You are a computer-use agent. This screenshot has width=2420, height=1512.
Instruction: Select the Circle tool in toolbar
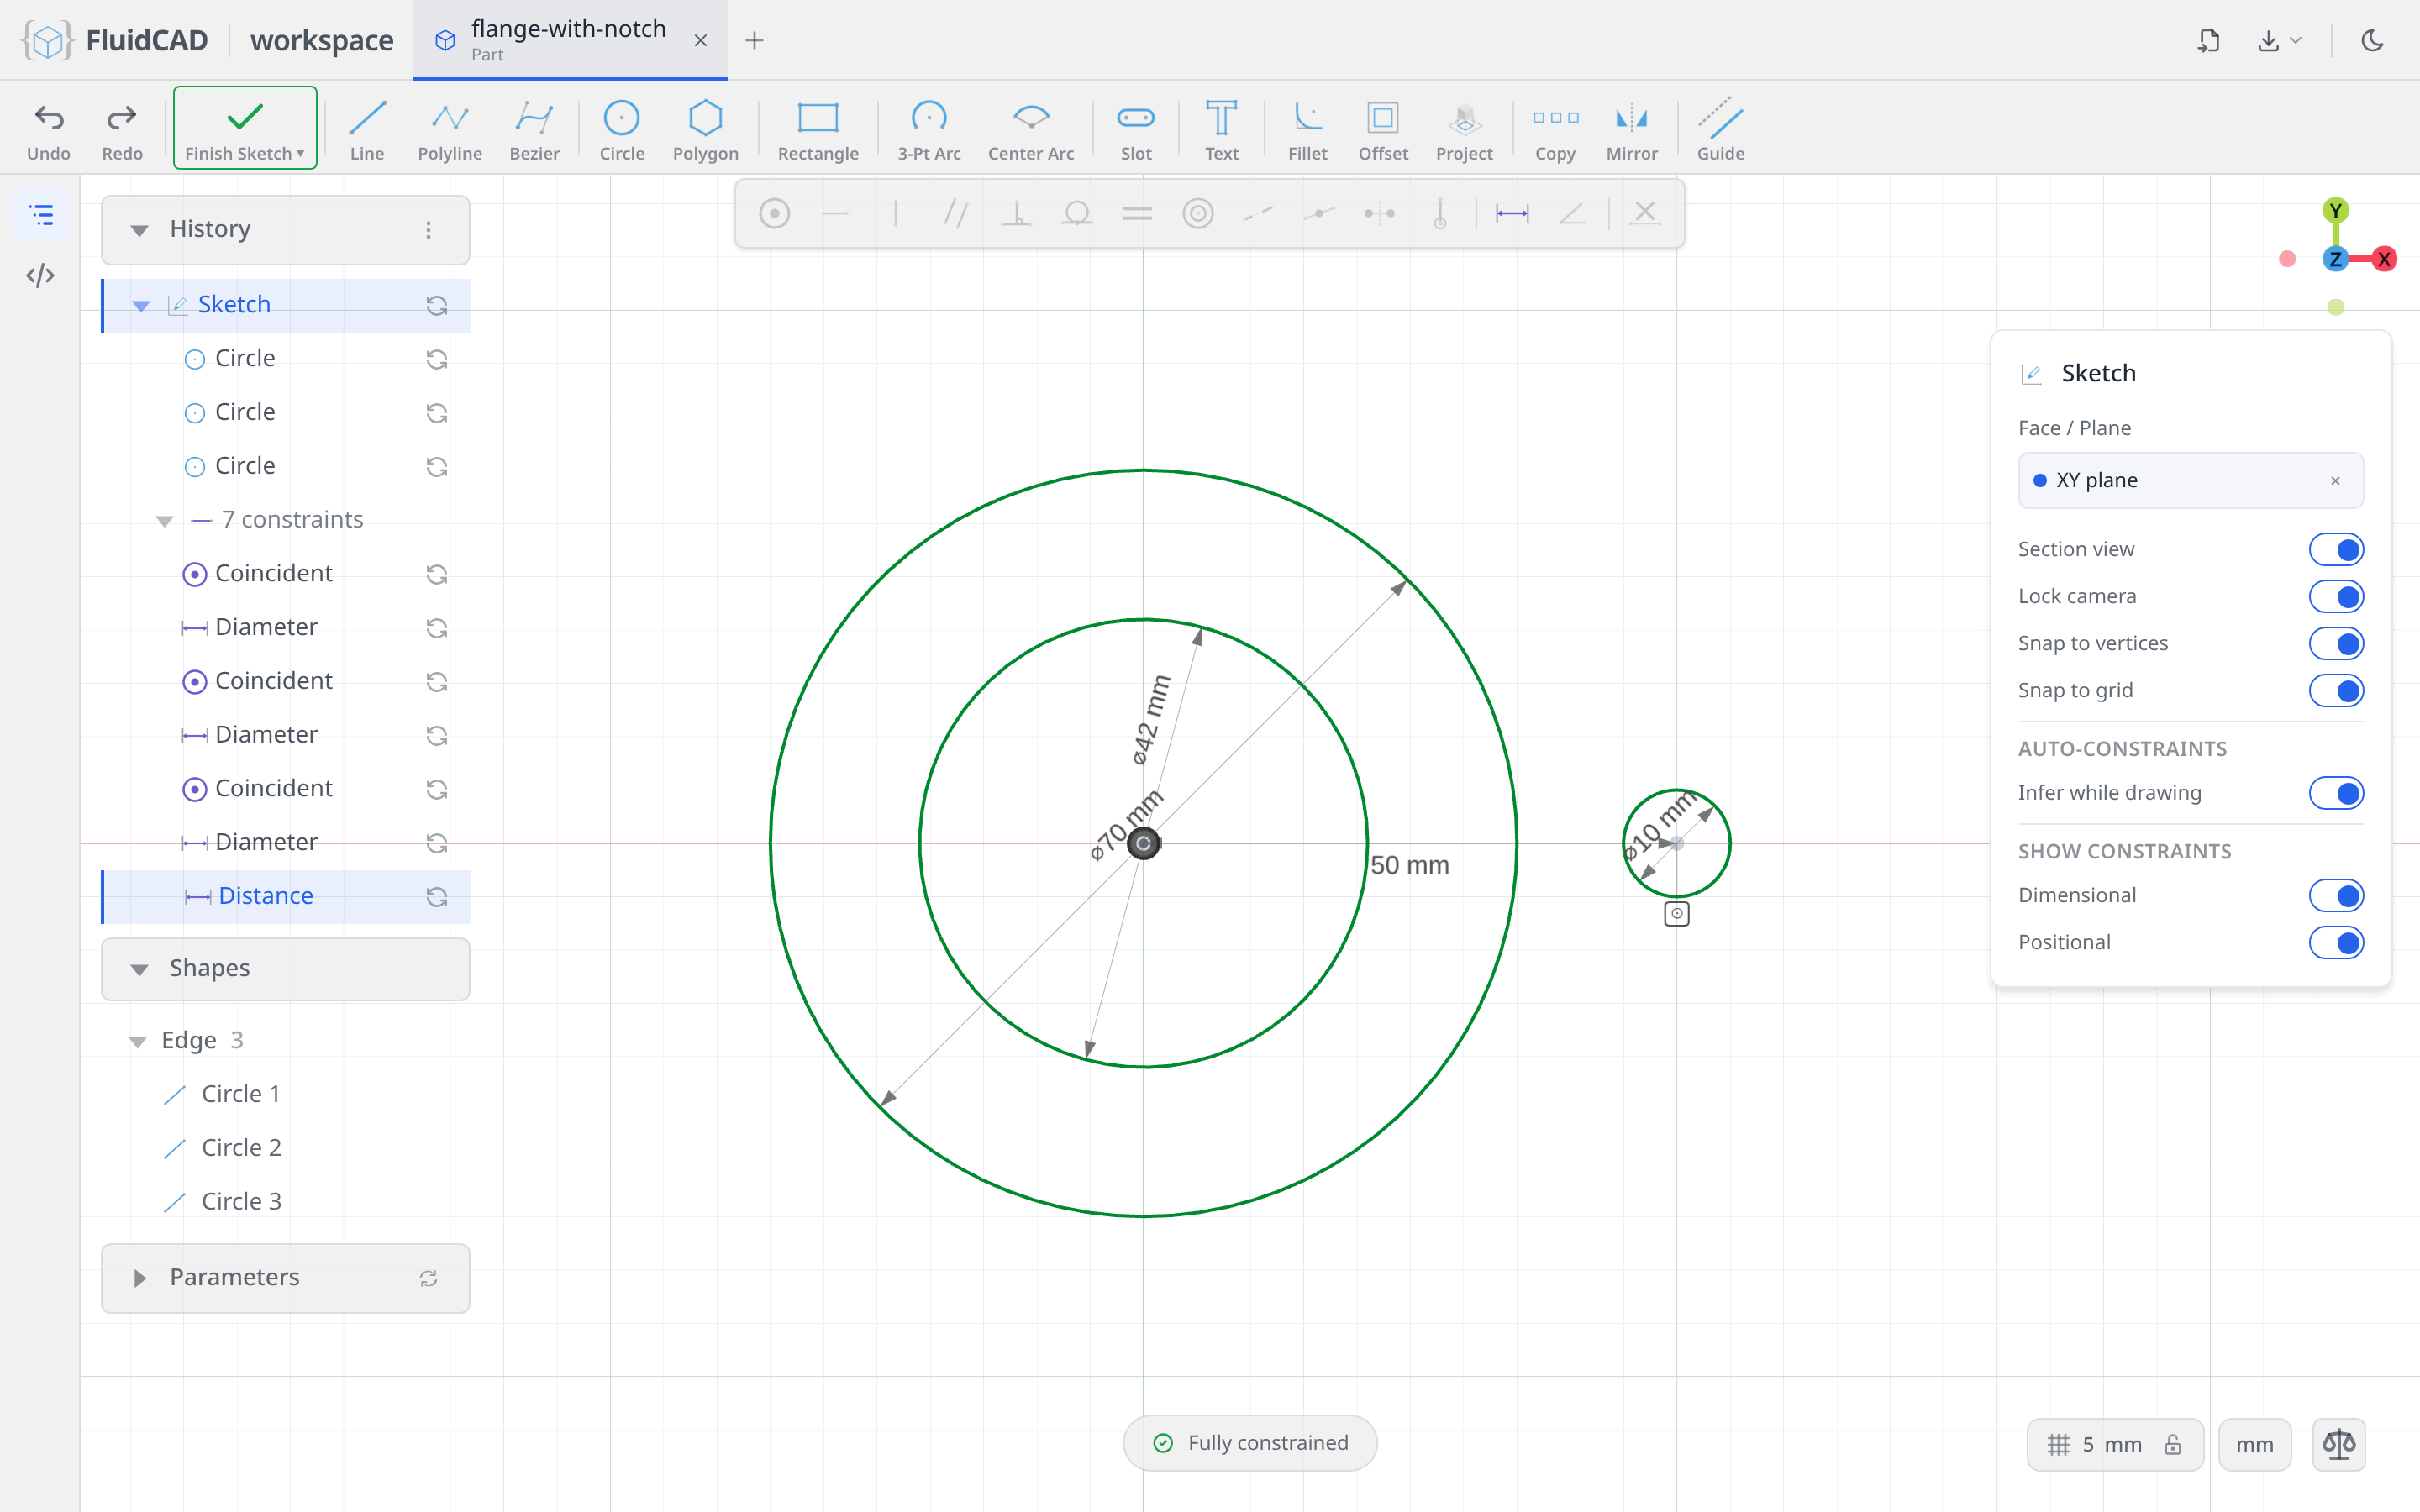(621, 130)
